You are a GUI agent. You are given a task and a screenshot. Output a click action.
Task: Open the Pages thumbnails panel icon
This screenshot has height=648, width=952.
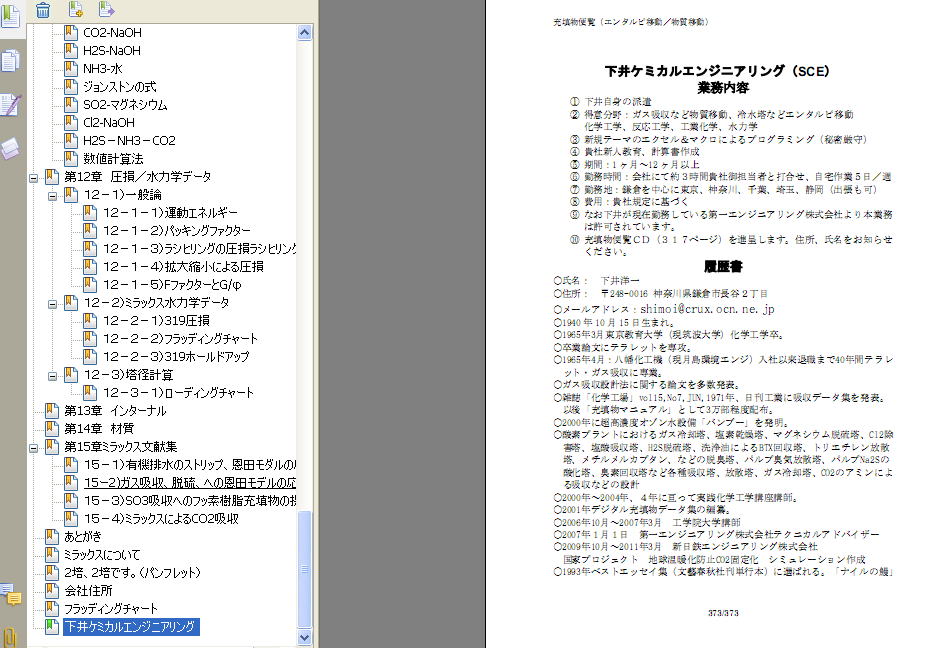point(10,60)
